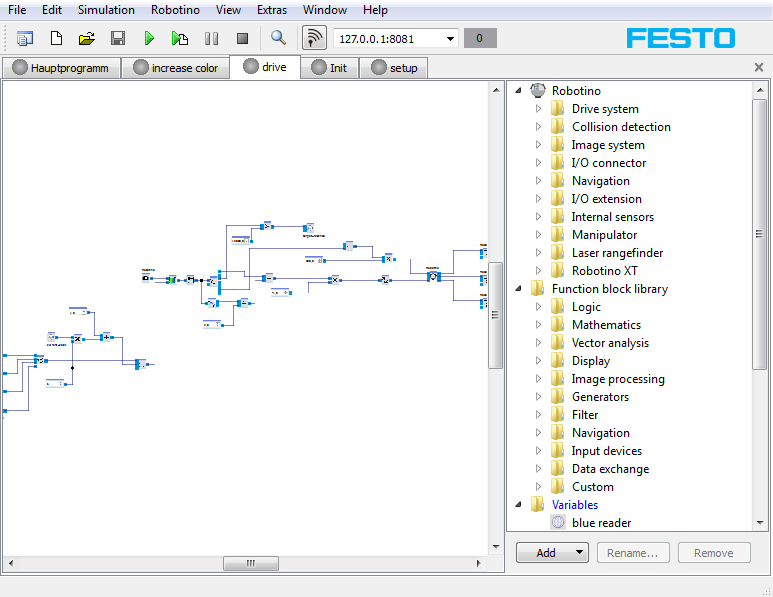Image resolution: width=773 pixels, height=597 pixels.
Task: Open the File menu
Action: (17, 10)
